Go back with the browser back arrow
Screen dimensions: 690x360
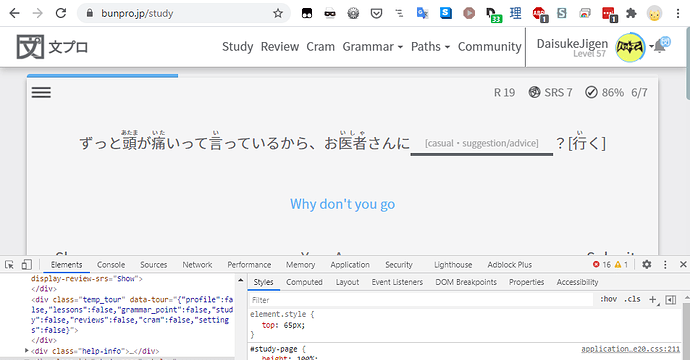click(x=15, y=13)
